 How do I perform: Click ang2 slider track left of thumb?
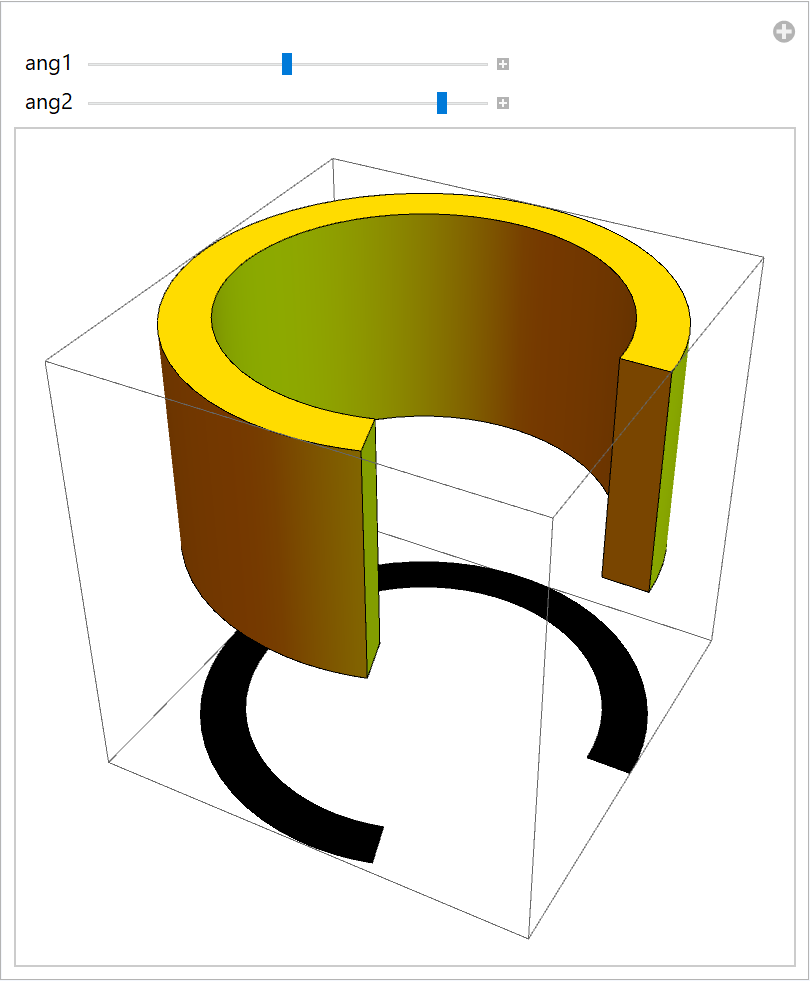click(x=260, y=103)
